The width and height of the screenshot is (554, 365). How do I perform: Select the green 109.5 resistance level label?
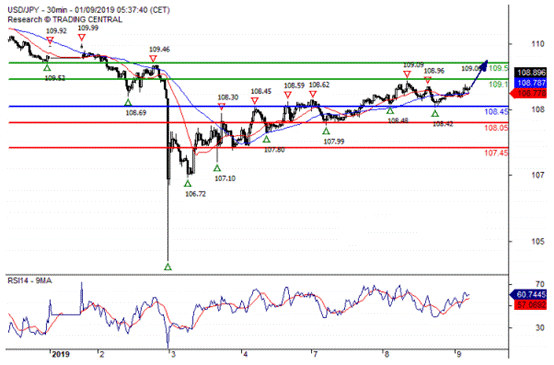(x=499, y=68)
